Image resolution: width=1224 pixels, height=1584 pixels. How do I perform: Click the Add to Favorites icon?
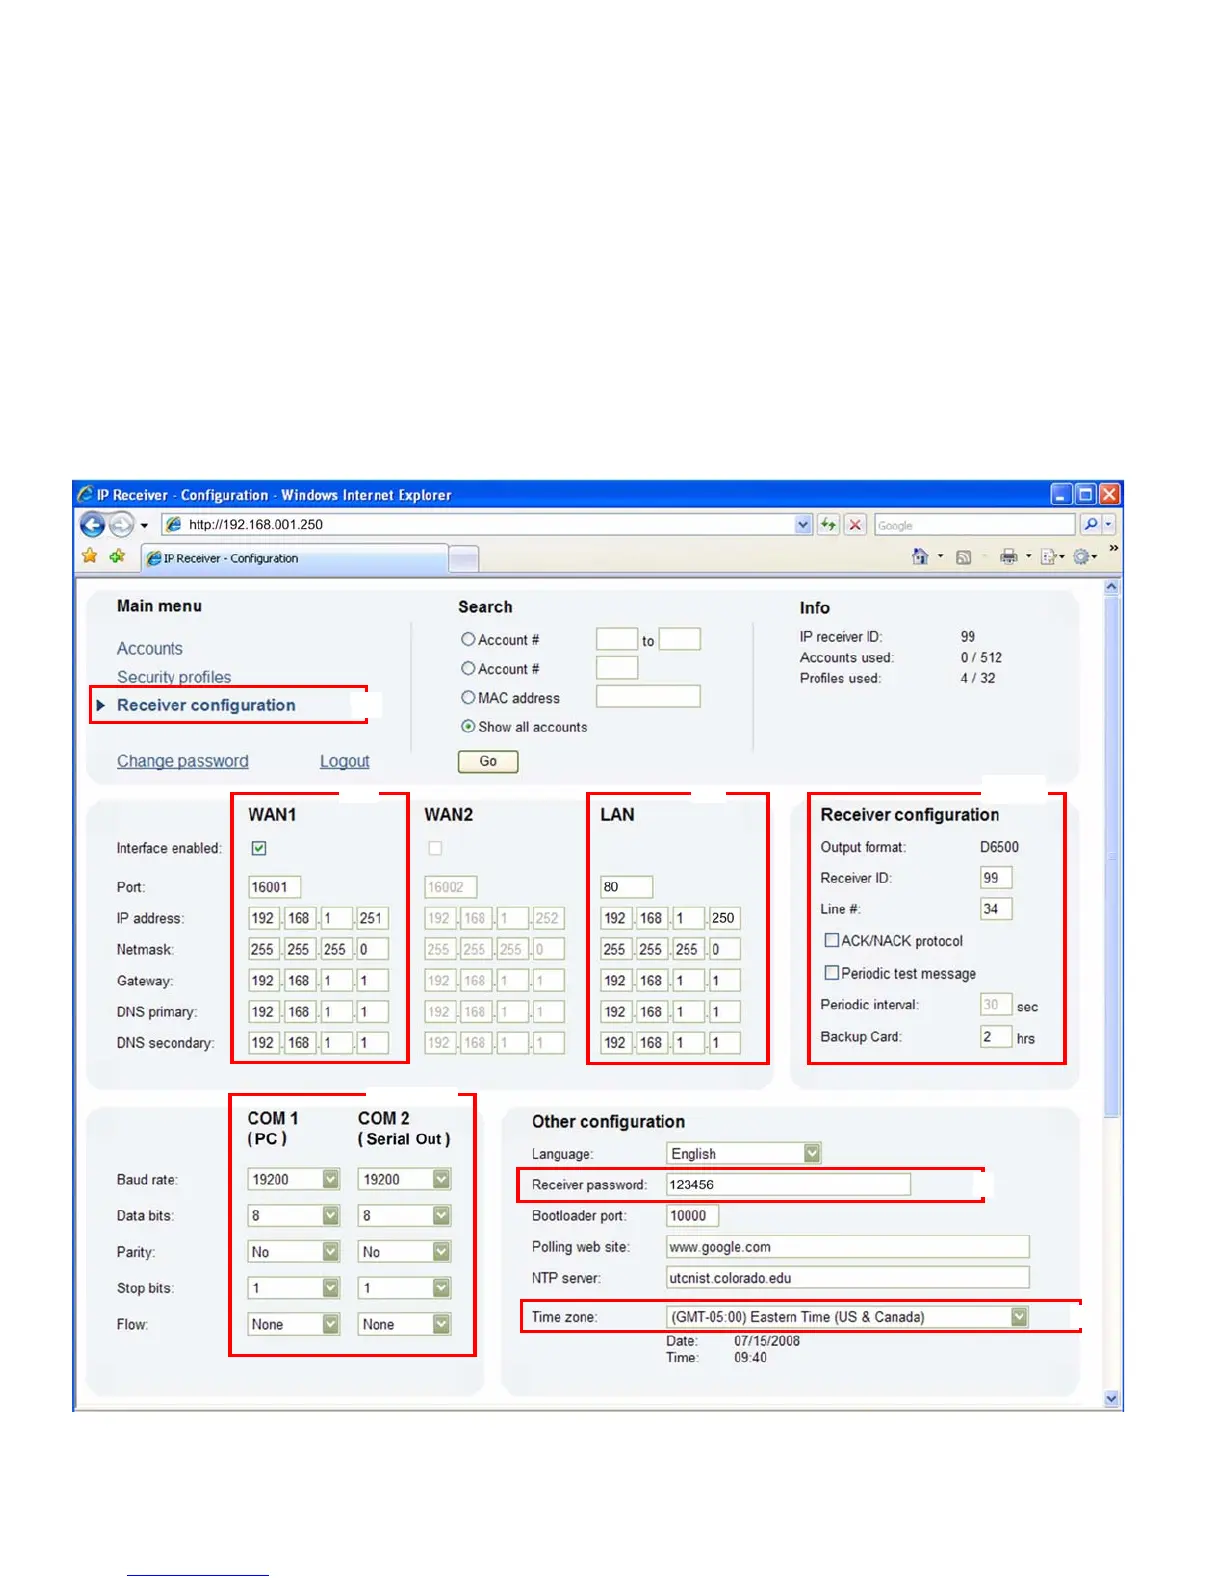click(118, 556)
